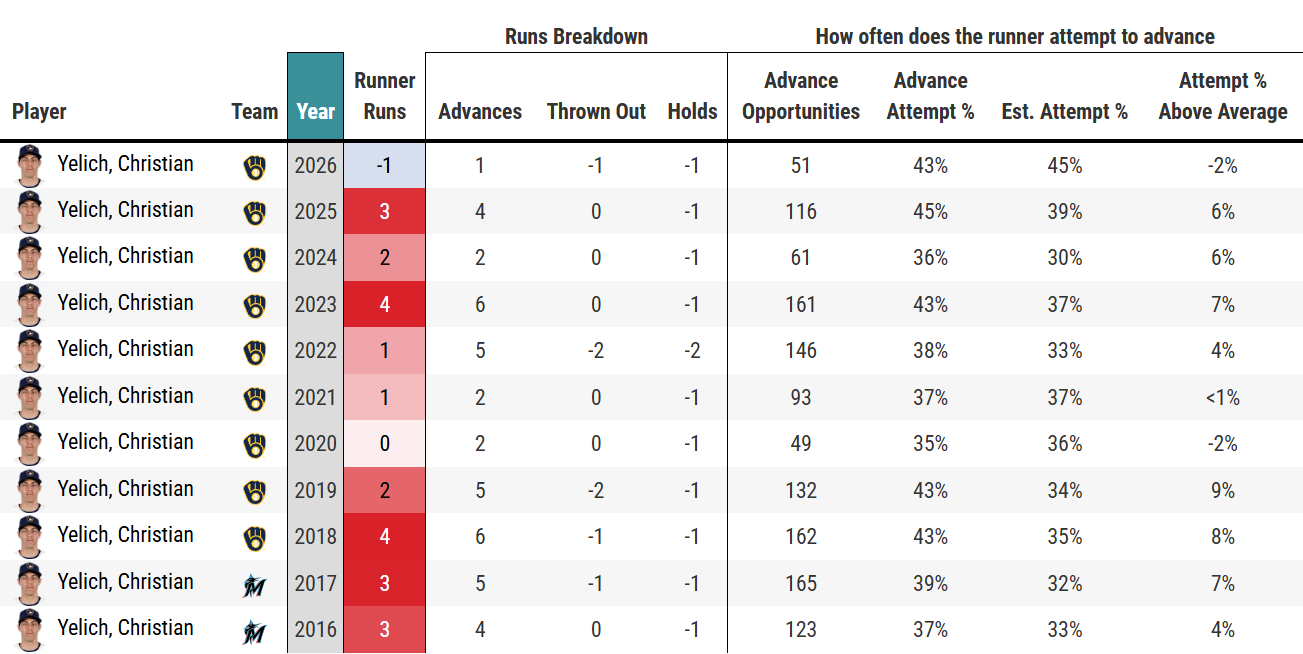This screenshot has width=1303, height=654.
Task: Sort by Attempt % Above Average header
Action: tap(1223, 96)
